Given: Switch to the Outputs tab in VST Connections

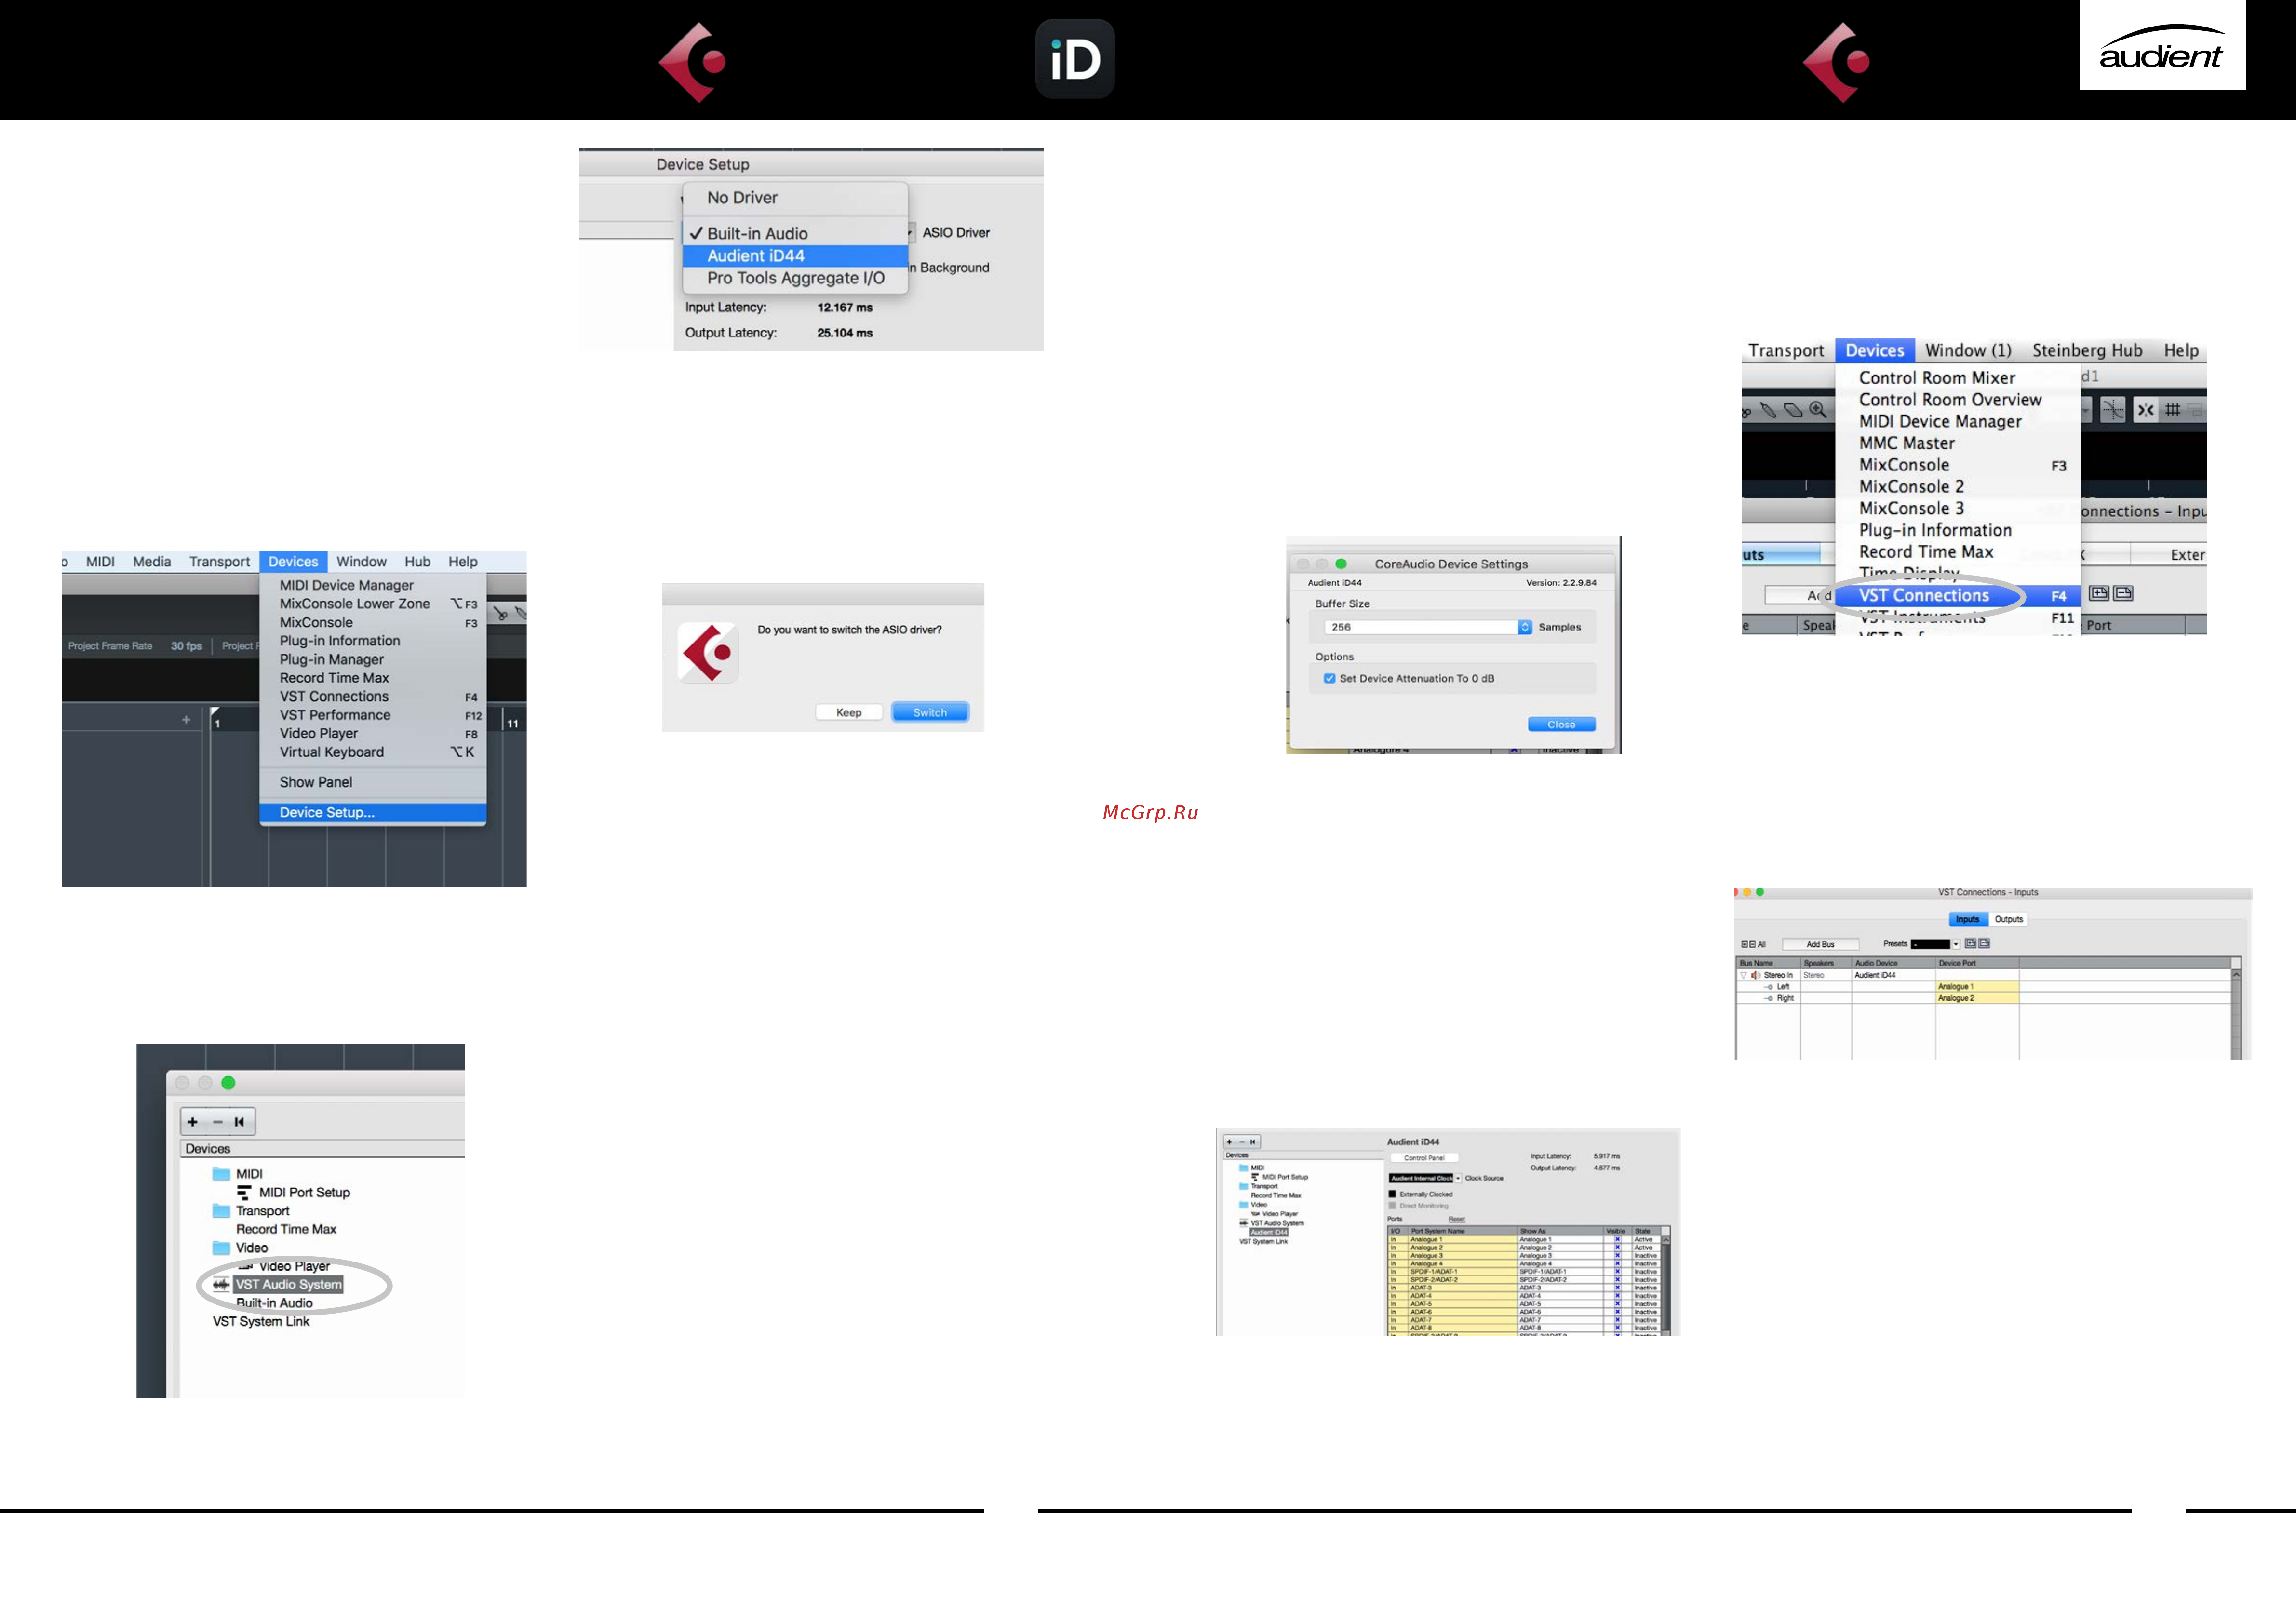Looking at the screenshot, I should click(x=2008, y=919).
